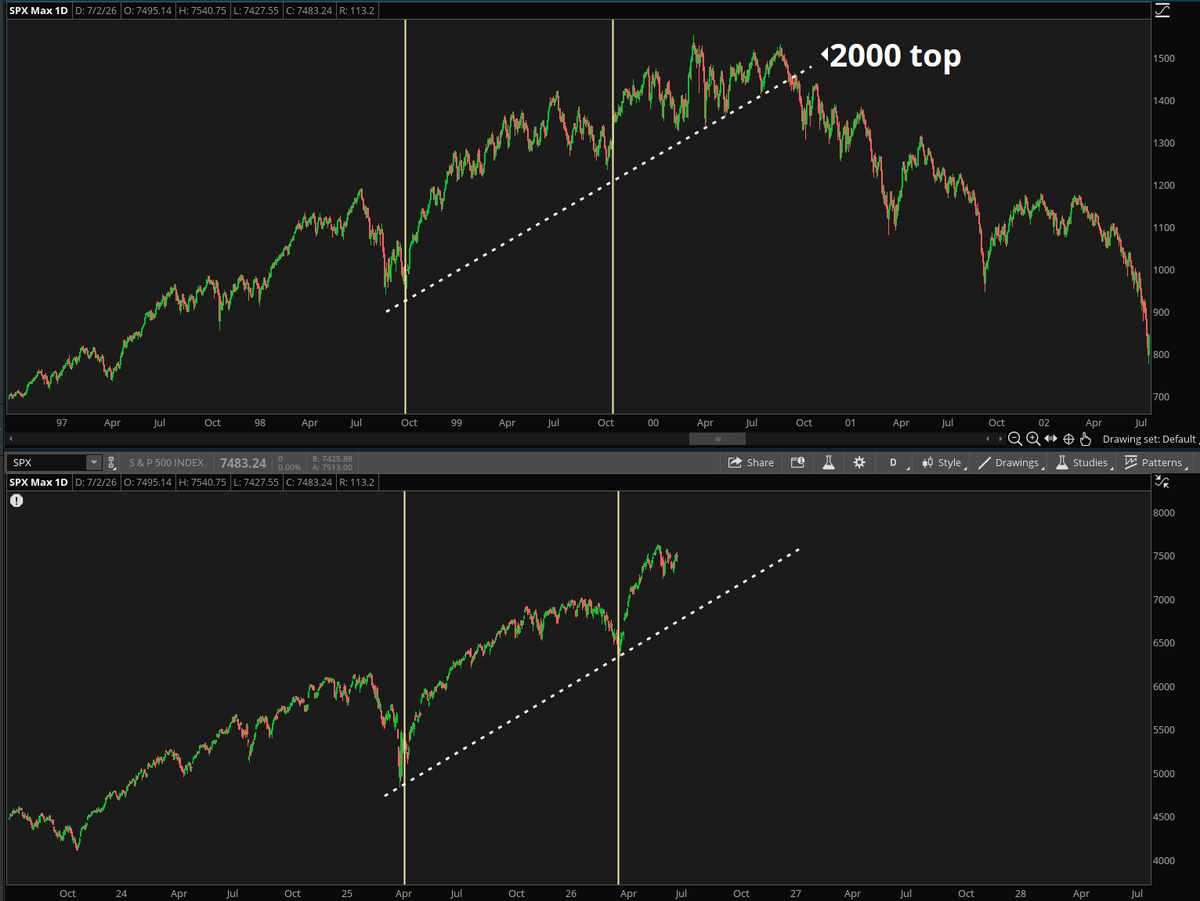Click the 7500 price level on lower axis

(x=1163, y=556)
